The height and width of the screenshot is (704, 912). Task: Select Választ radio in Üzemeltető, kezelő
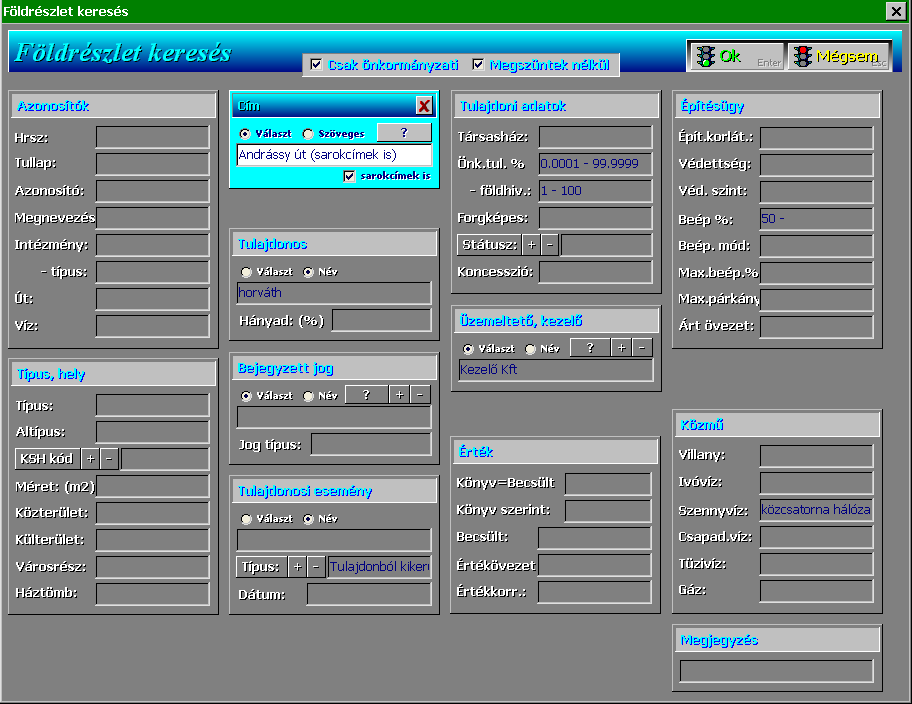point(468,349)
